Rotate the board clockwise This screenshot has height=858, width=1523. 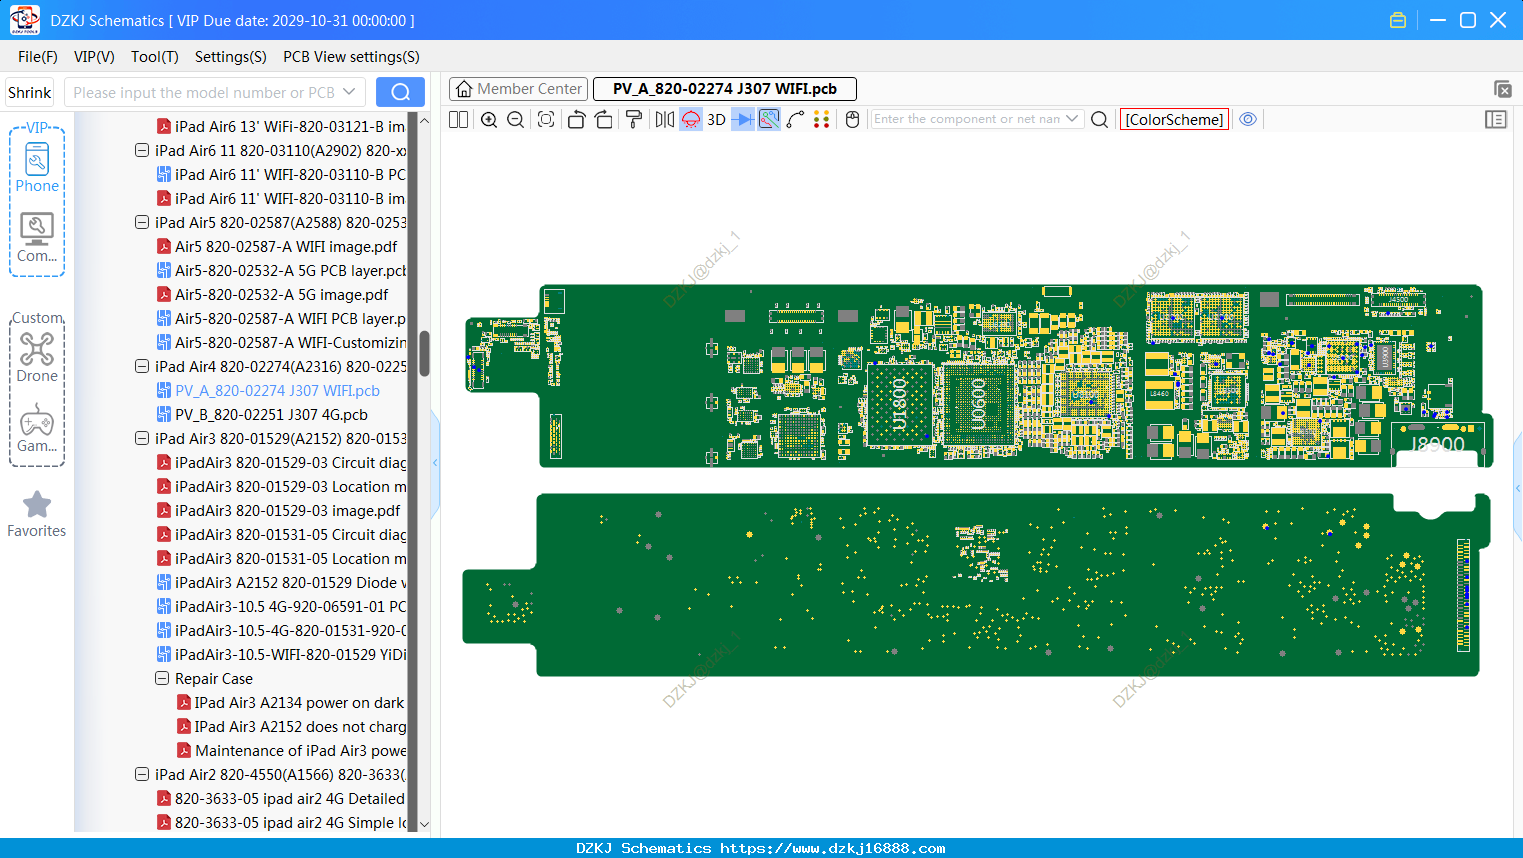pos(604,119)
